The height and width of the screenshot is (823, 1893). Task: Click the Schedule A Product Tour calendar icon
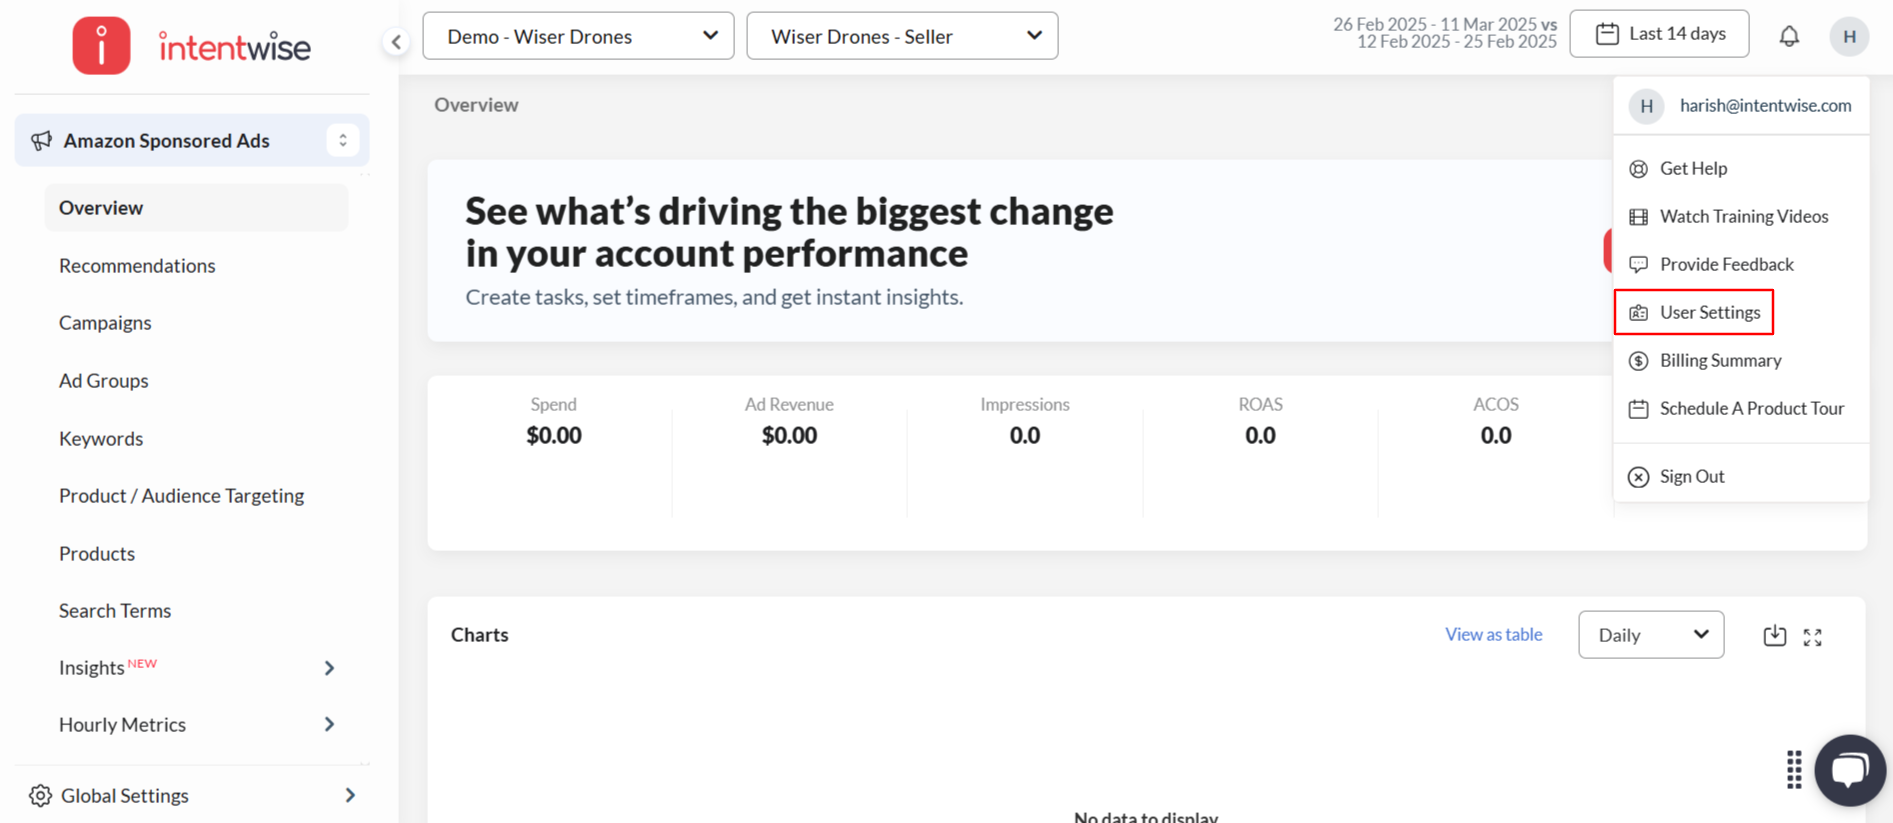pos(1638,409)
